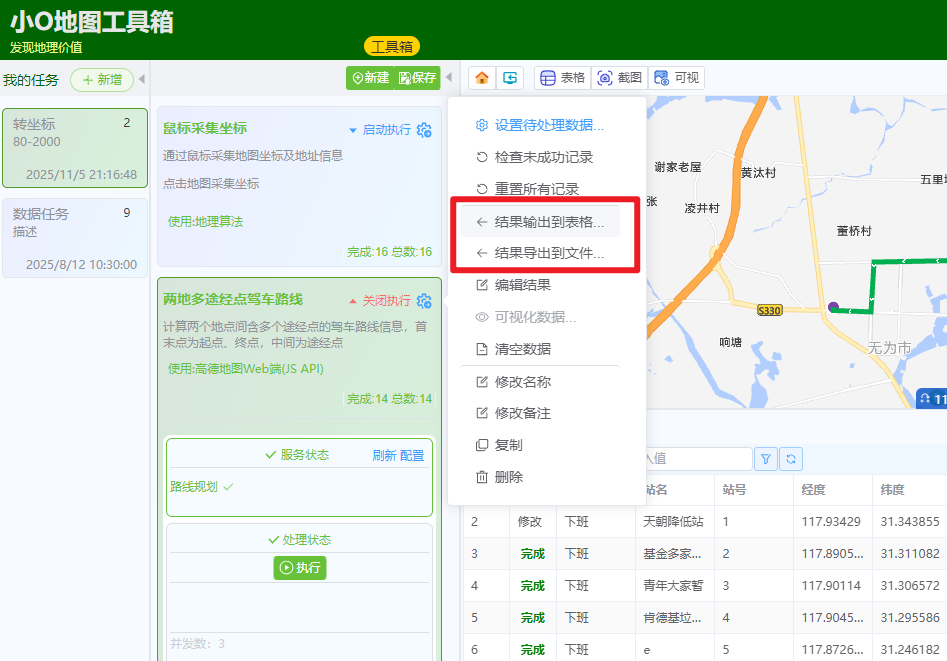Collapse 关闭执行 on 两地多途经点驾车路线 card
Screen dimensions: 947x661
[380, 301]
